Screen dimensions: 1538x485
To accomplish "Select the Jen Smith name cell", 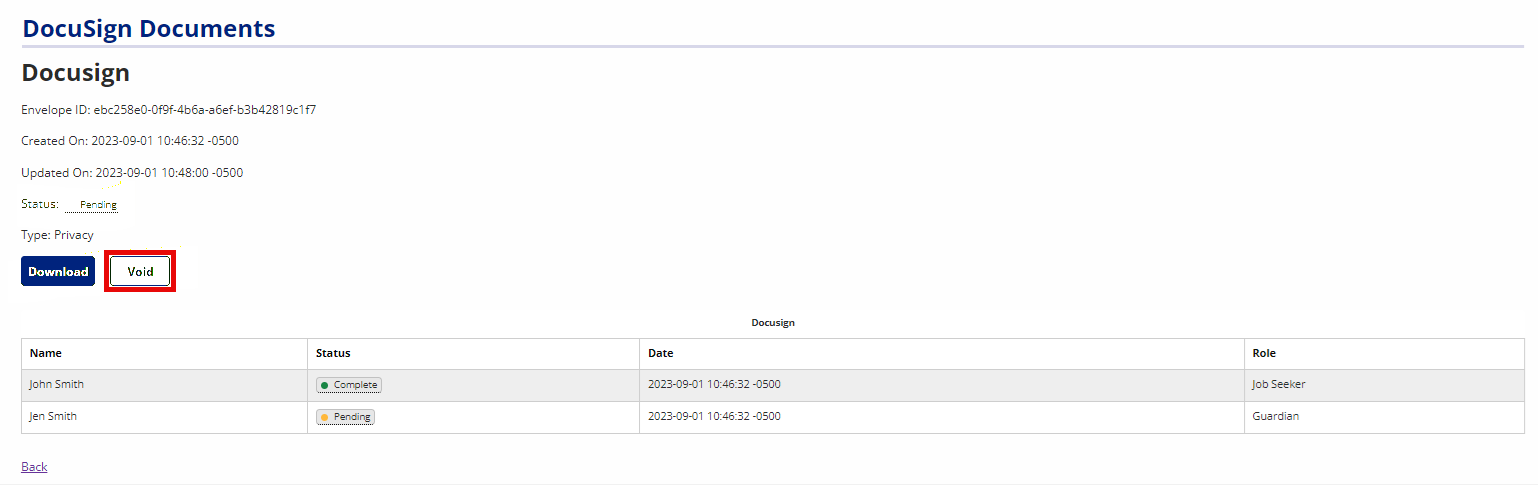I will point(164,417).
